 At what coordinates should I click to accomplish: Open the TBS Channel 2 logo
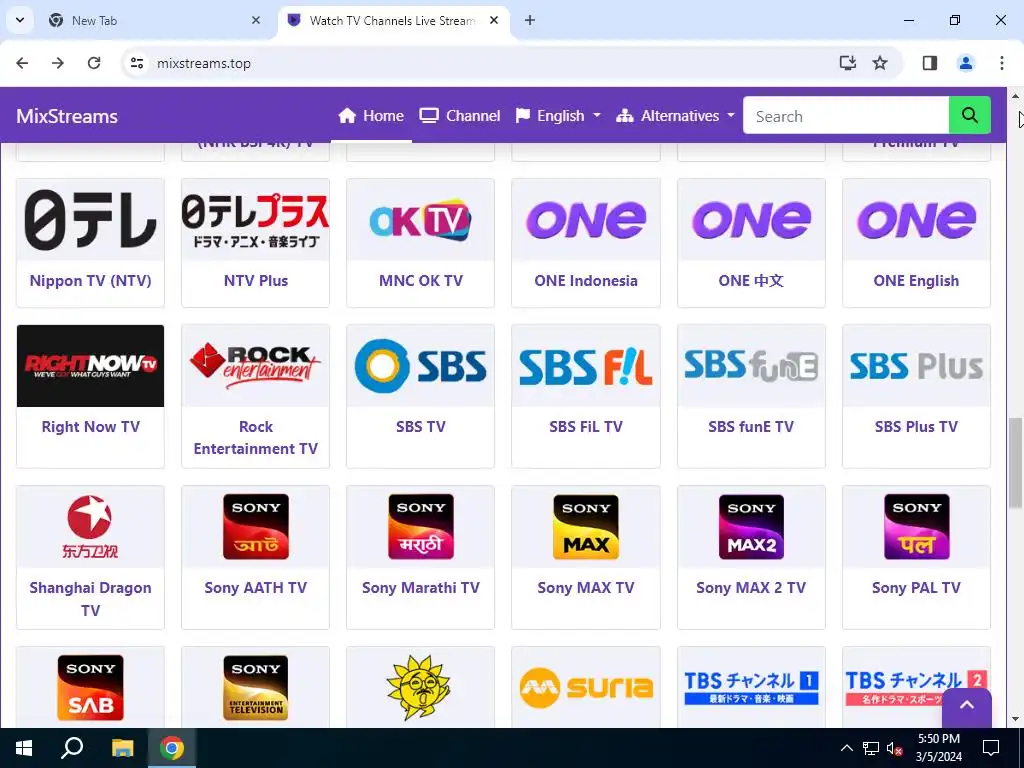coord(916,687)
